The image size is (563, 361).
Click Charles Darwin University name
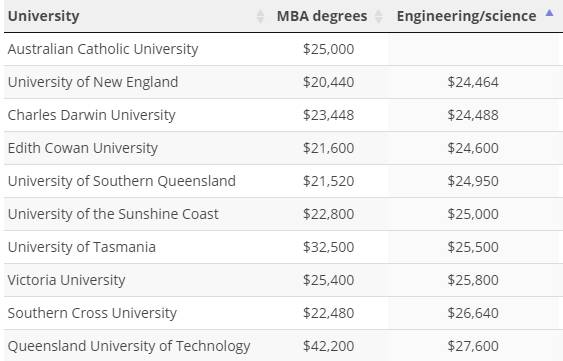(92, 115)
